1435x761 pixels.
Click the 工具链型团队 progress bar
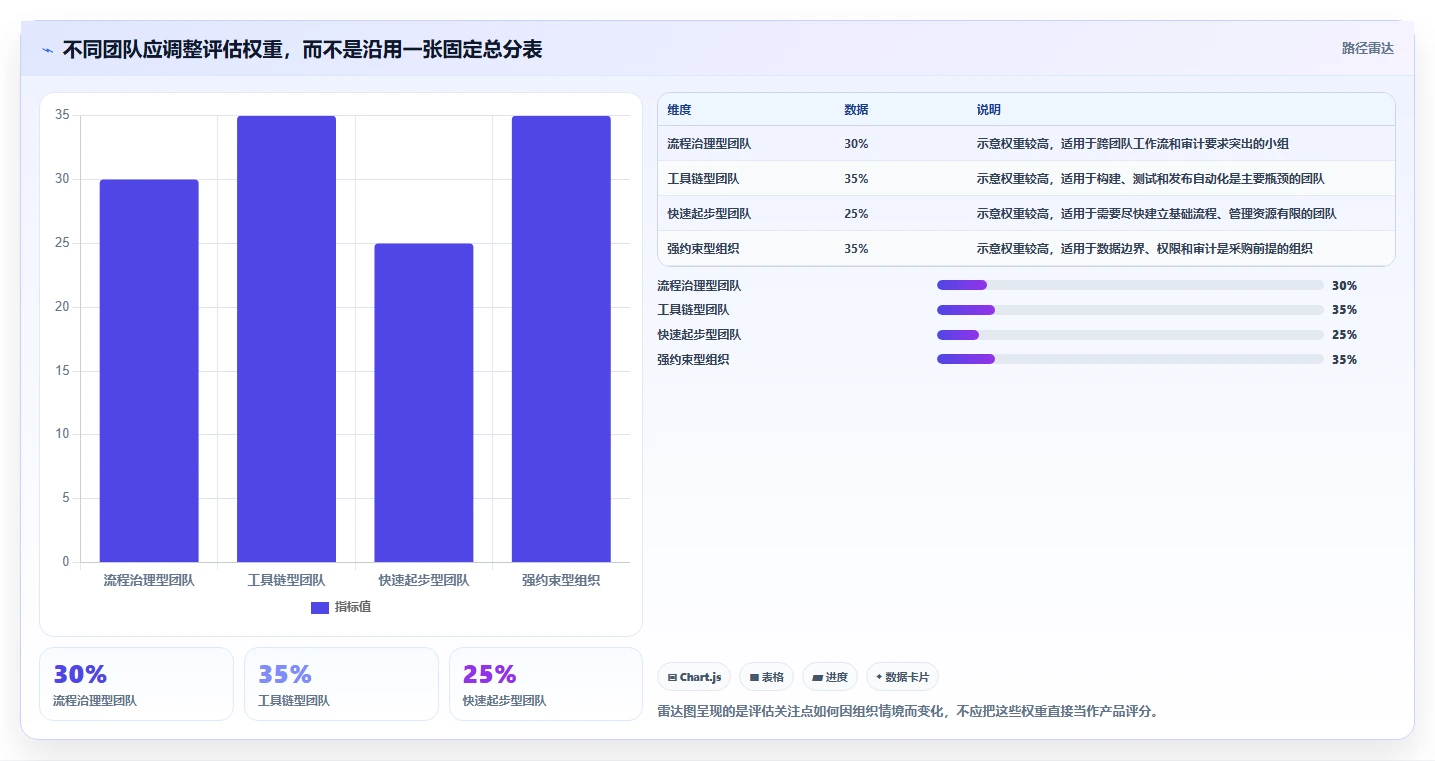pyautogui.click(x=1130, y=310)
